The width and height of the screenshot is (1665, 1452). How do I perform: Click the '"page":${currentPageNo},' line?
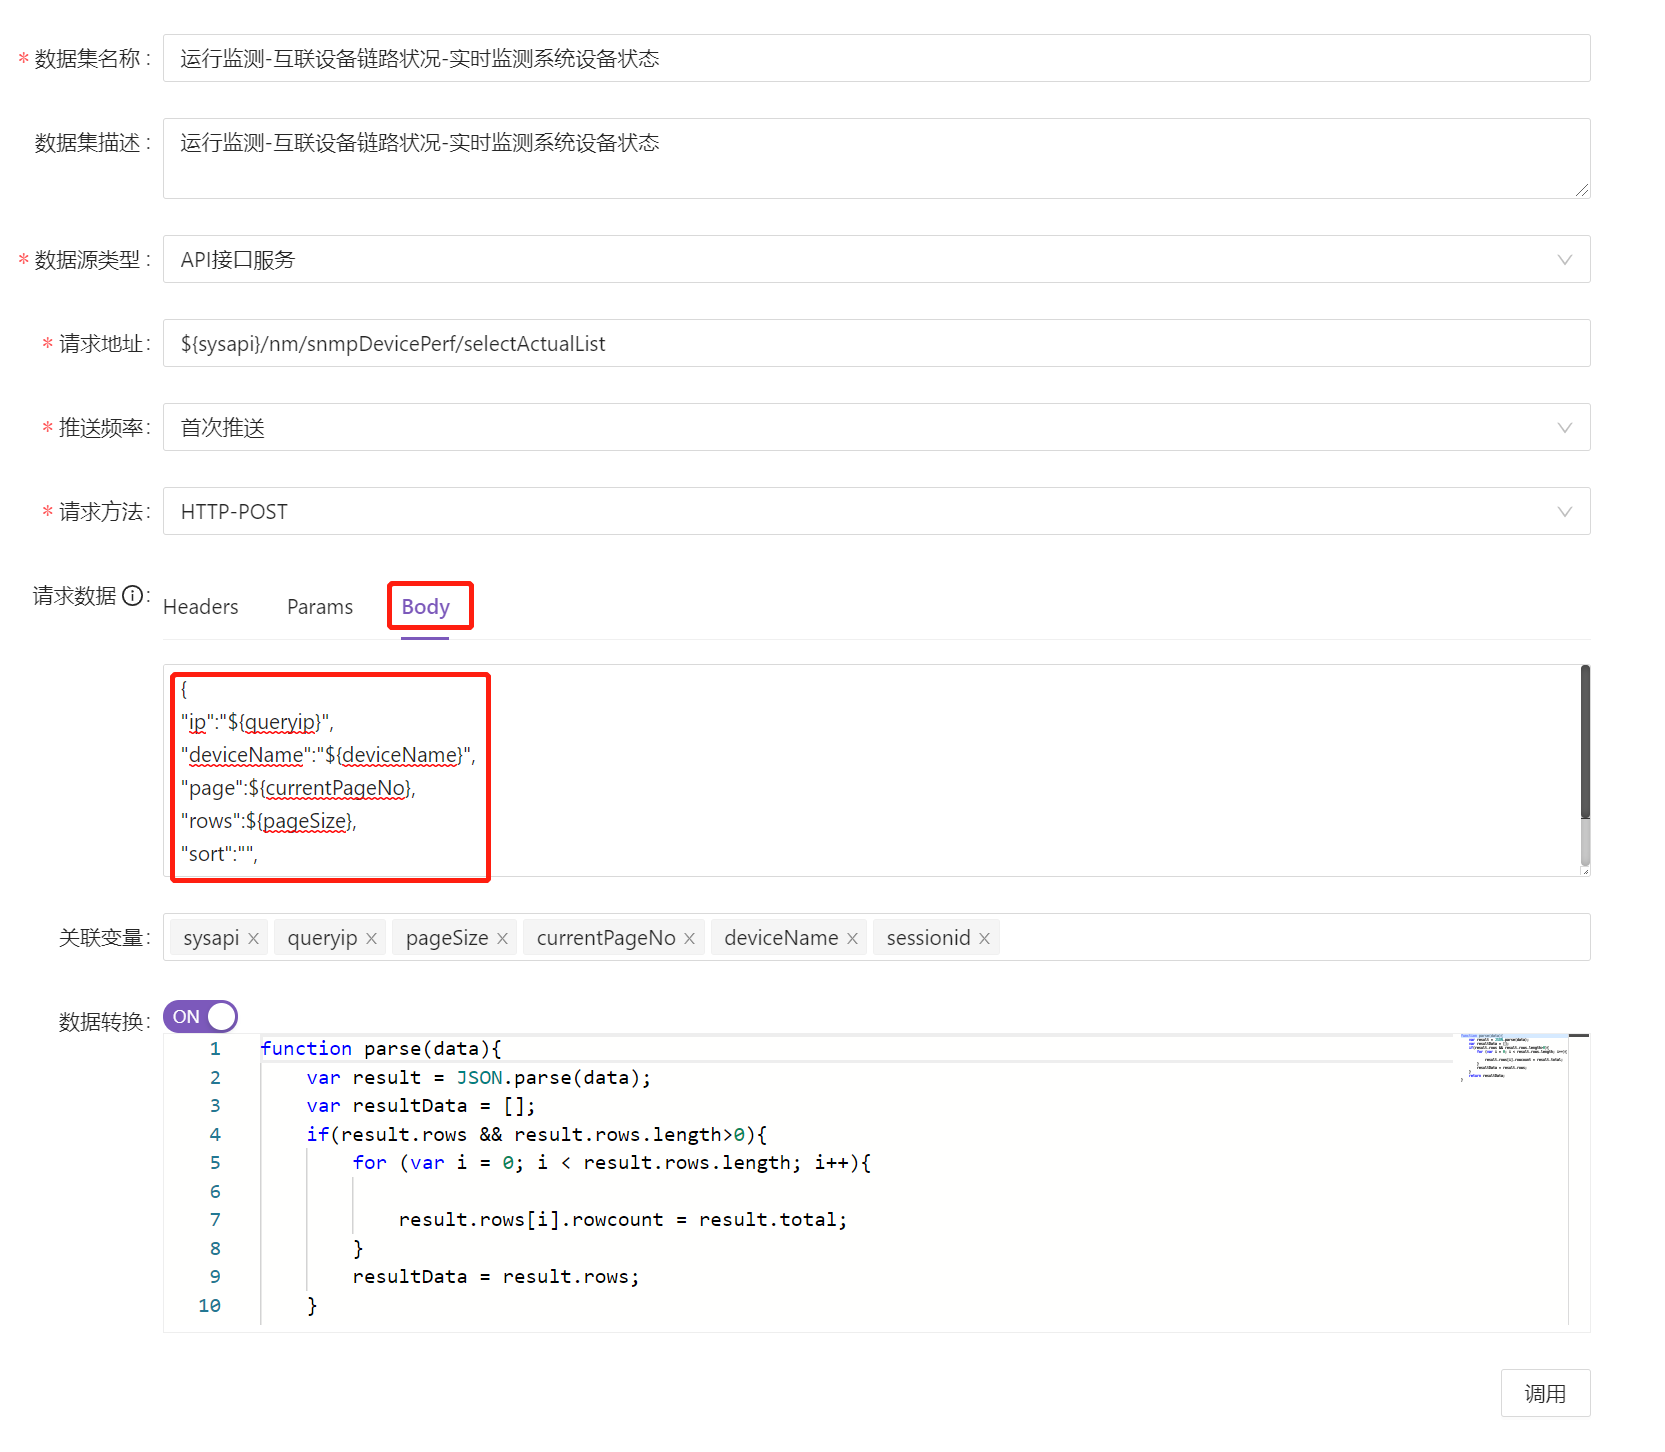pos(298,788)
